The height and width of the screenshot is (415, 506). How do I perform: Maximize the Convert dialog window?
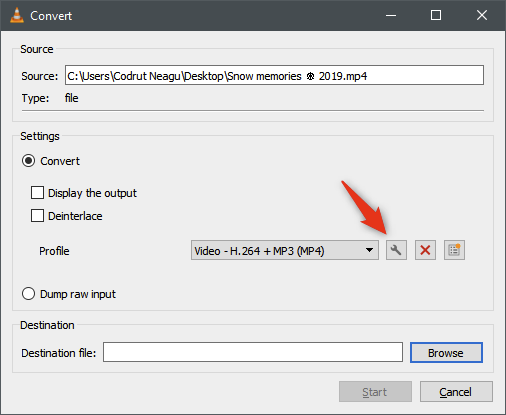tap(436, 15)
